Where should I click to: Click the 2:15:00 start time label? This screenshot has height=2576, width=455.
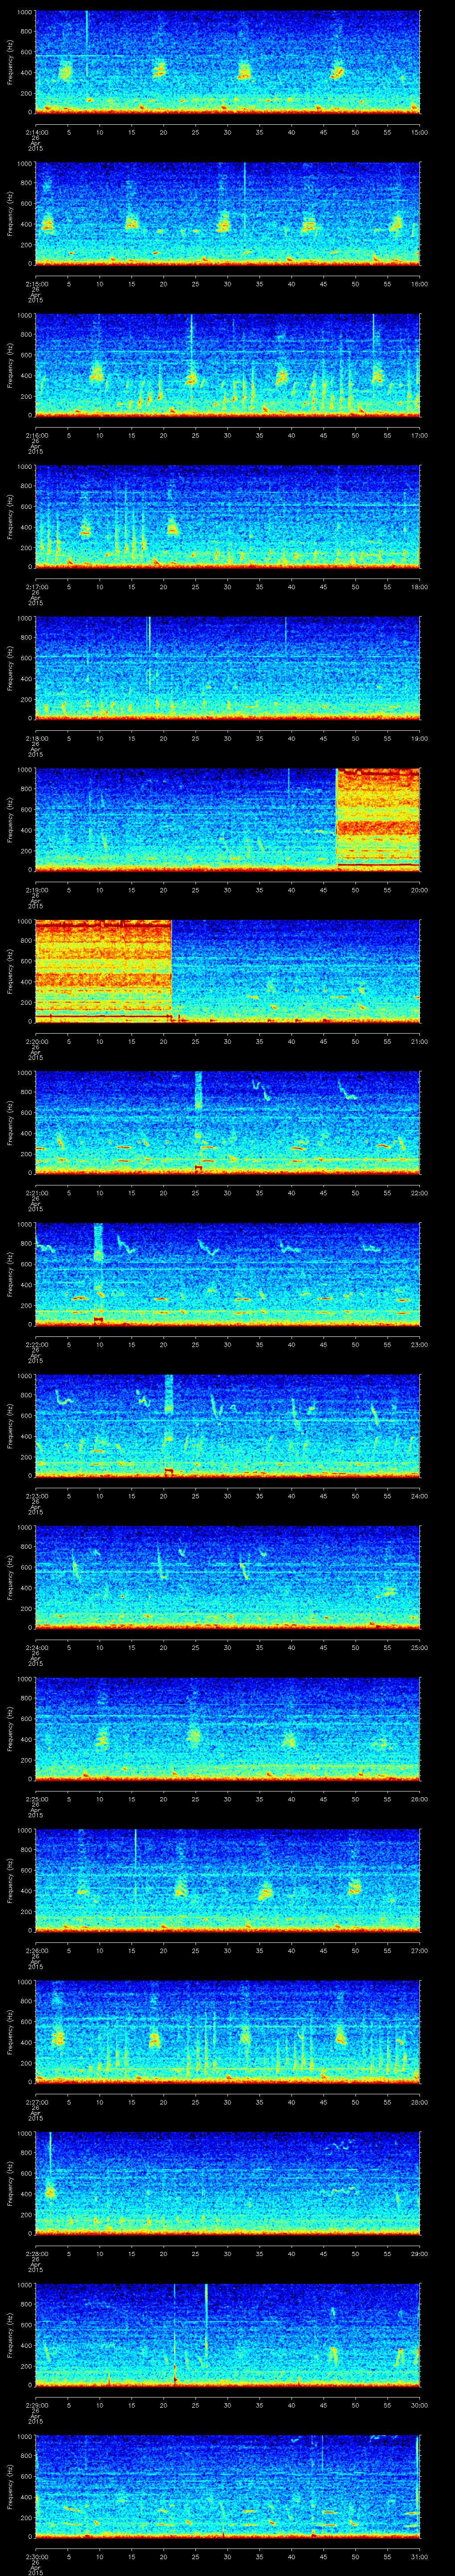[36, 284]
